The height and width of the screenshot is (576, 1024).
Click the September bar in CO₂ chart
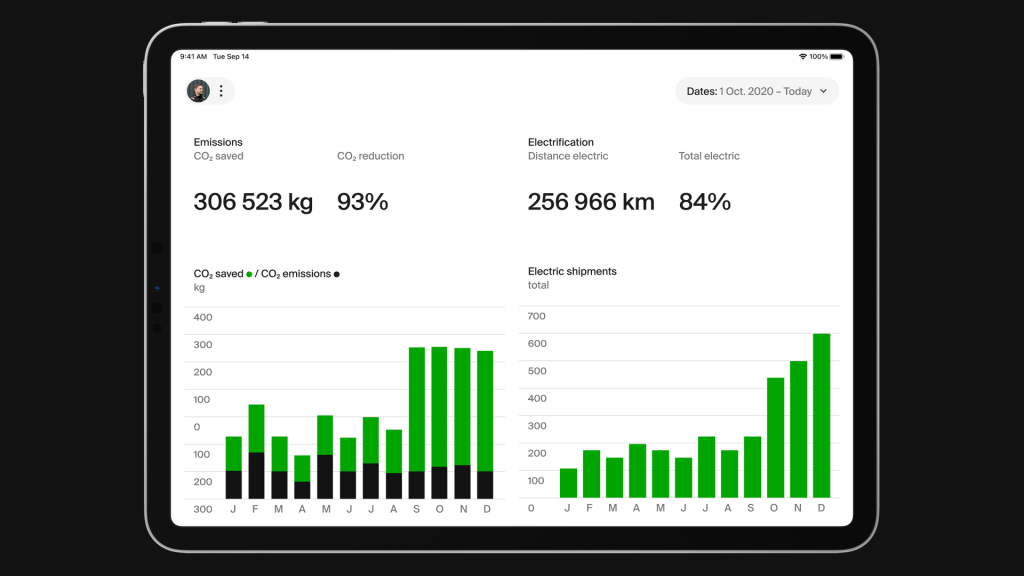pyautogui.click(x=417, y=423)
